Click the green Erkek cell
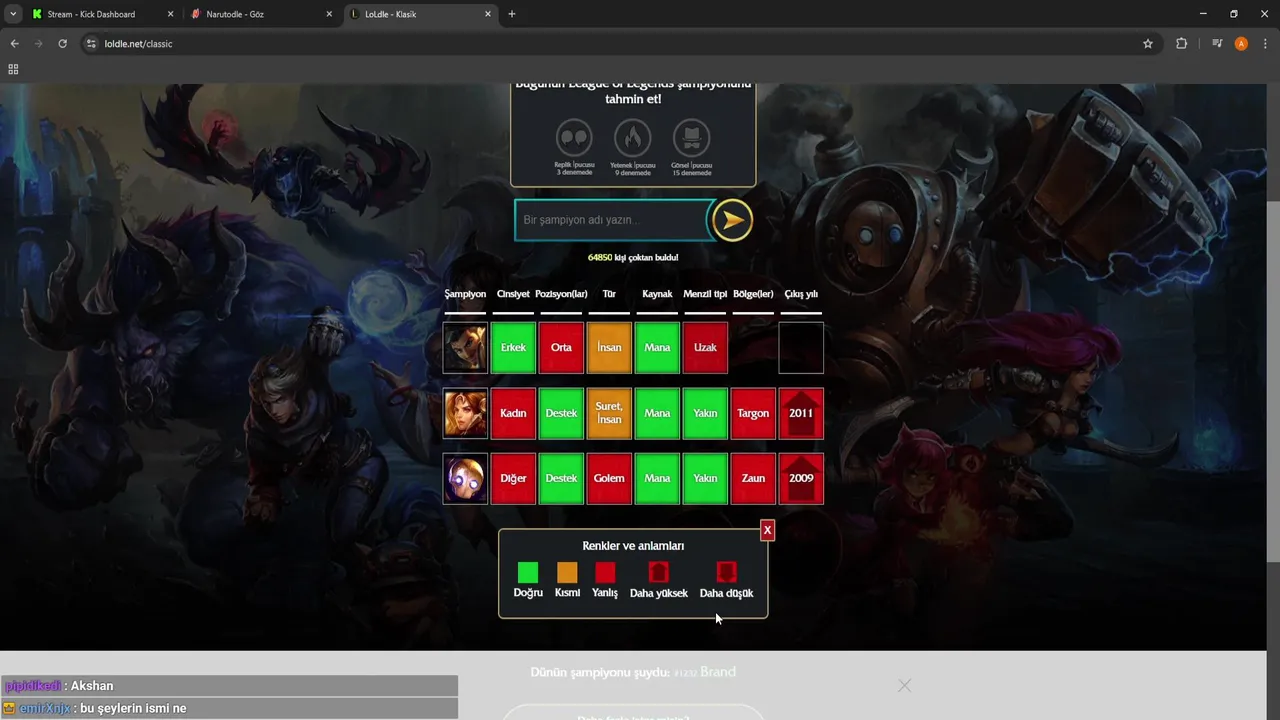The width and height of the screenshot is (1280, 720). pos(513,348)
